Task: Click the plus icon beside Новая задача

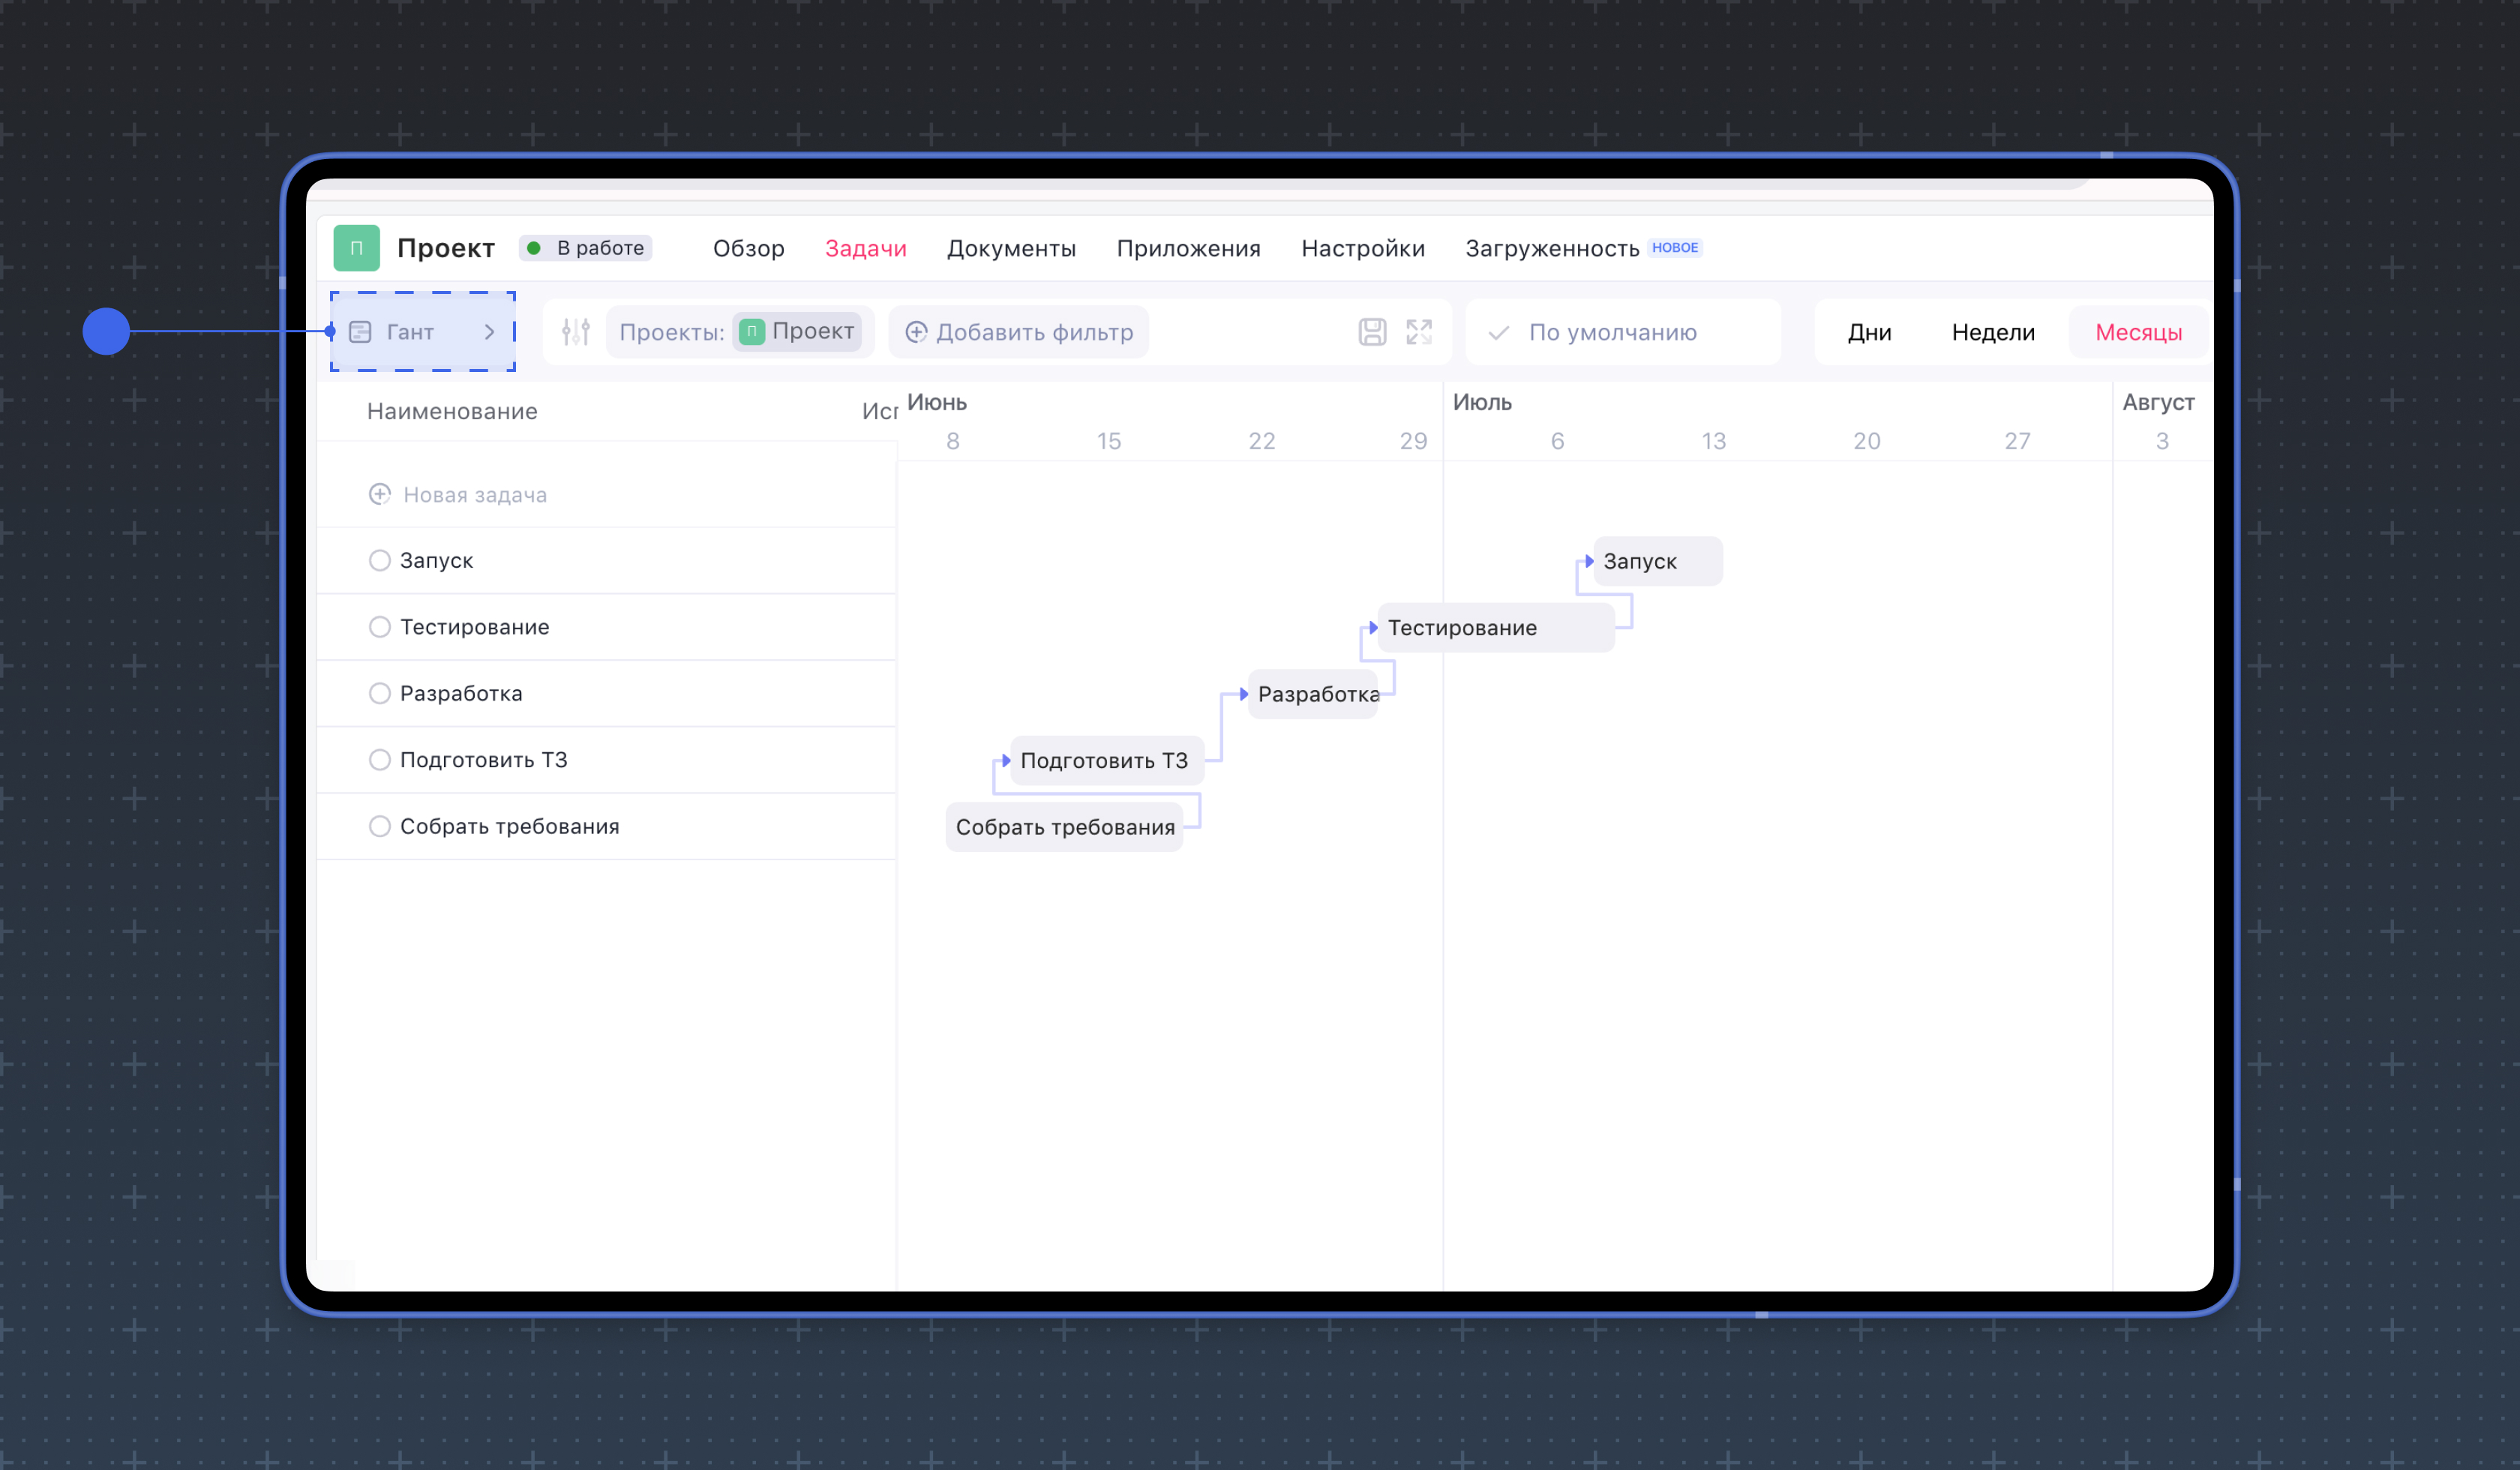Action: (x=380, y=494)
